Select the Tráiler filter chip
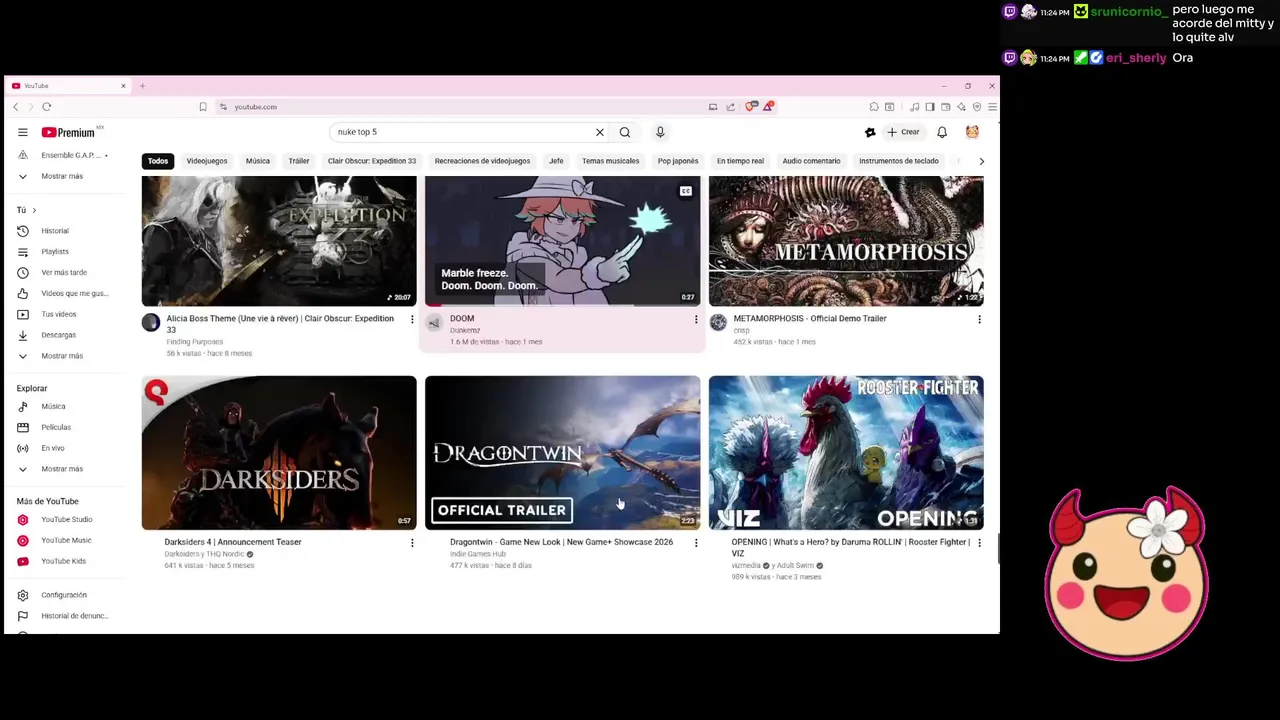This screenshot has width=1280, height=720. (299, 161)
